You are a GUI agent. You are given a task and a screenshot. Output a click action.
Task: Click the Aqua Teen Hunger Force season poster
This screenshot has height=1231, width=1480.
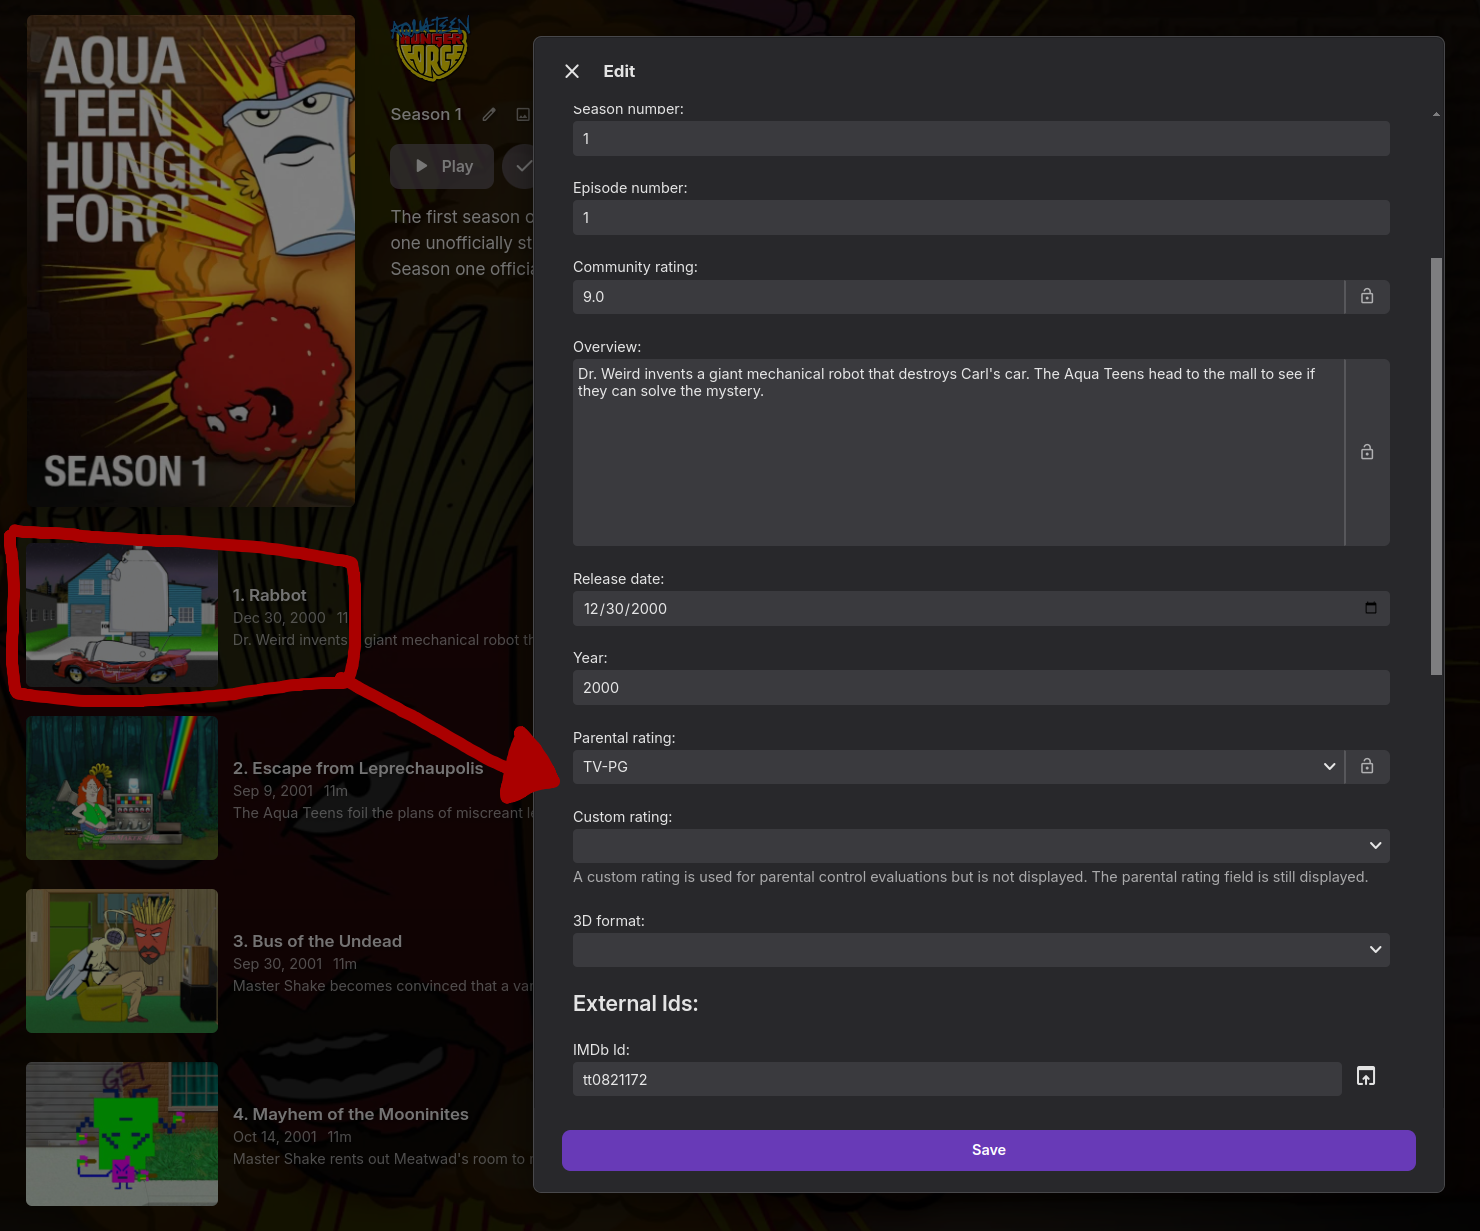(x=191, y=260)
